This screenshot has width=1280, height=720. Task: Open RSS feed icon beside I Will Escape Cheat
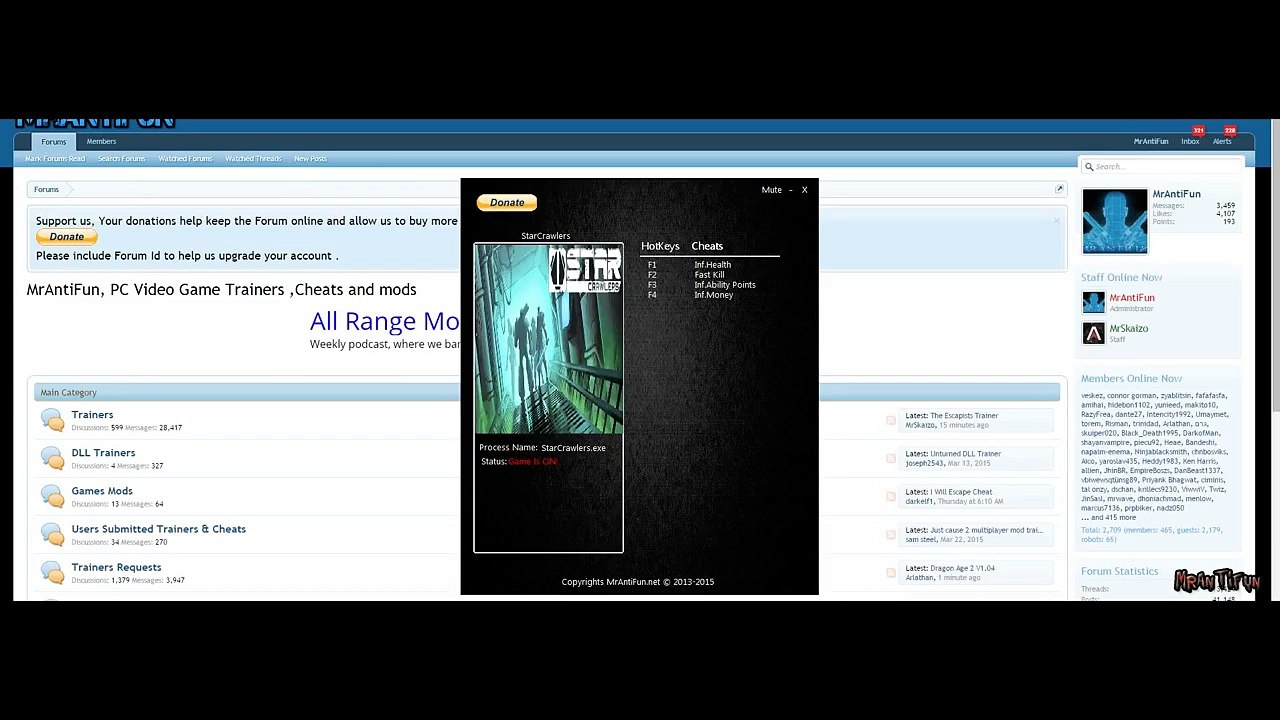(891, 497)
